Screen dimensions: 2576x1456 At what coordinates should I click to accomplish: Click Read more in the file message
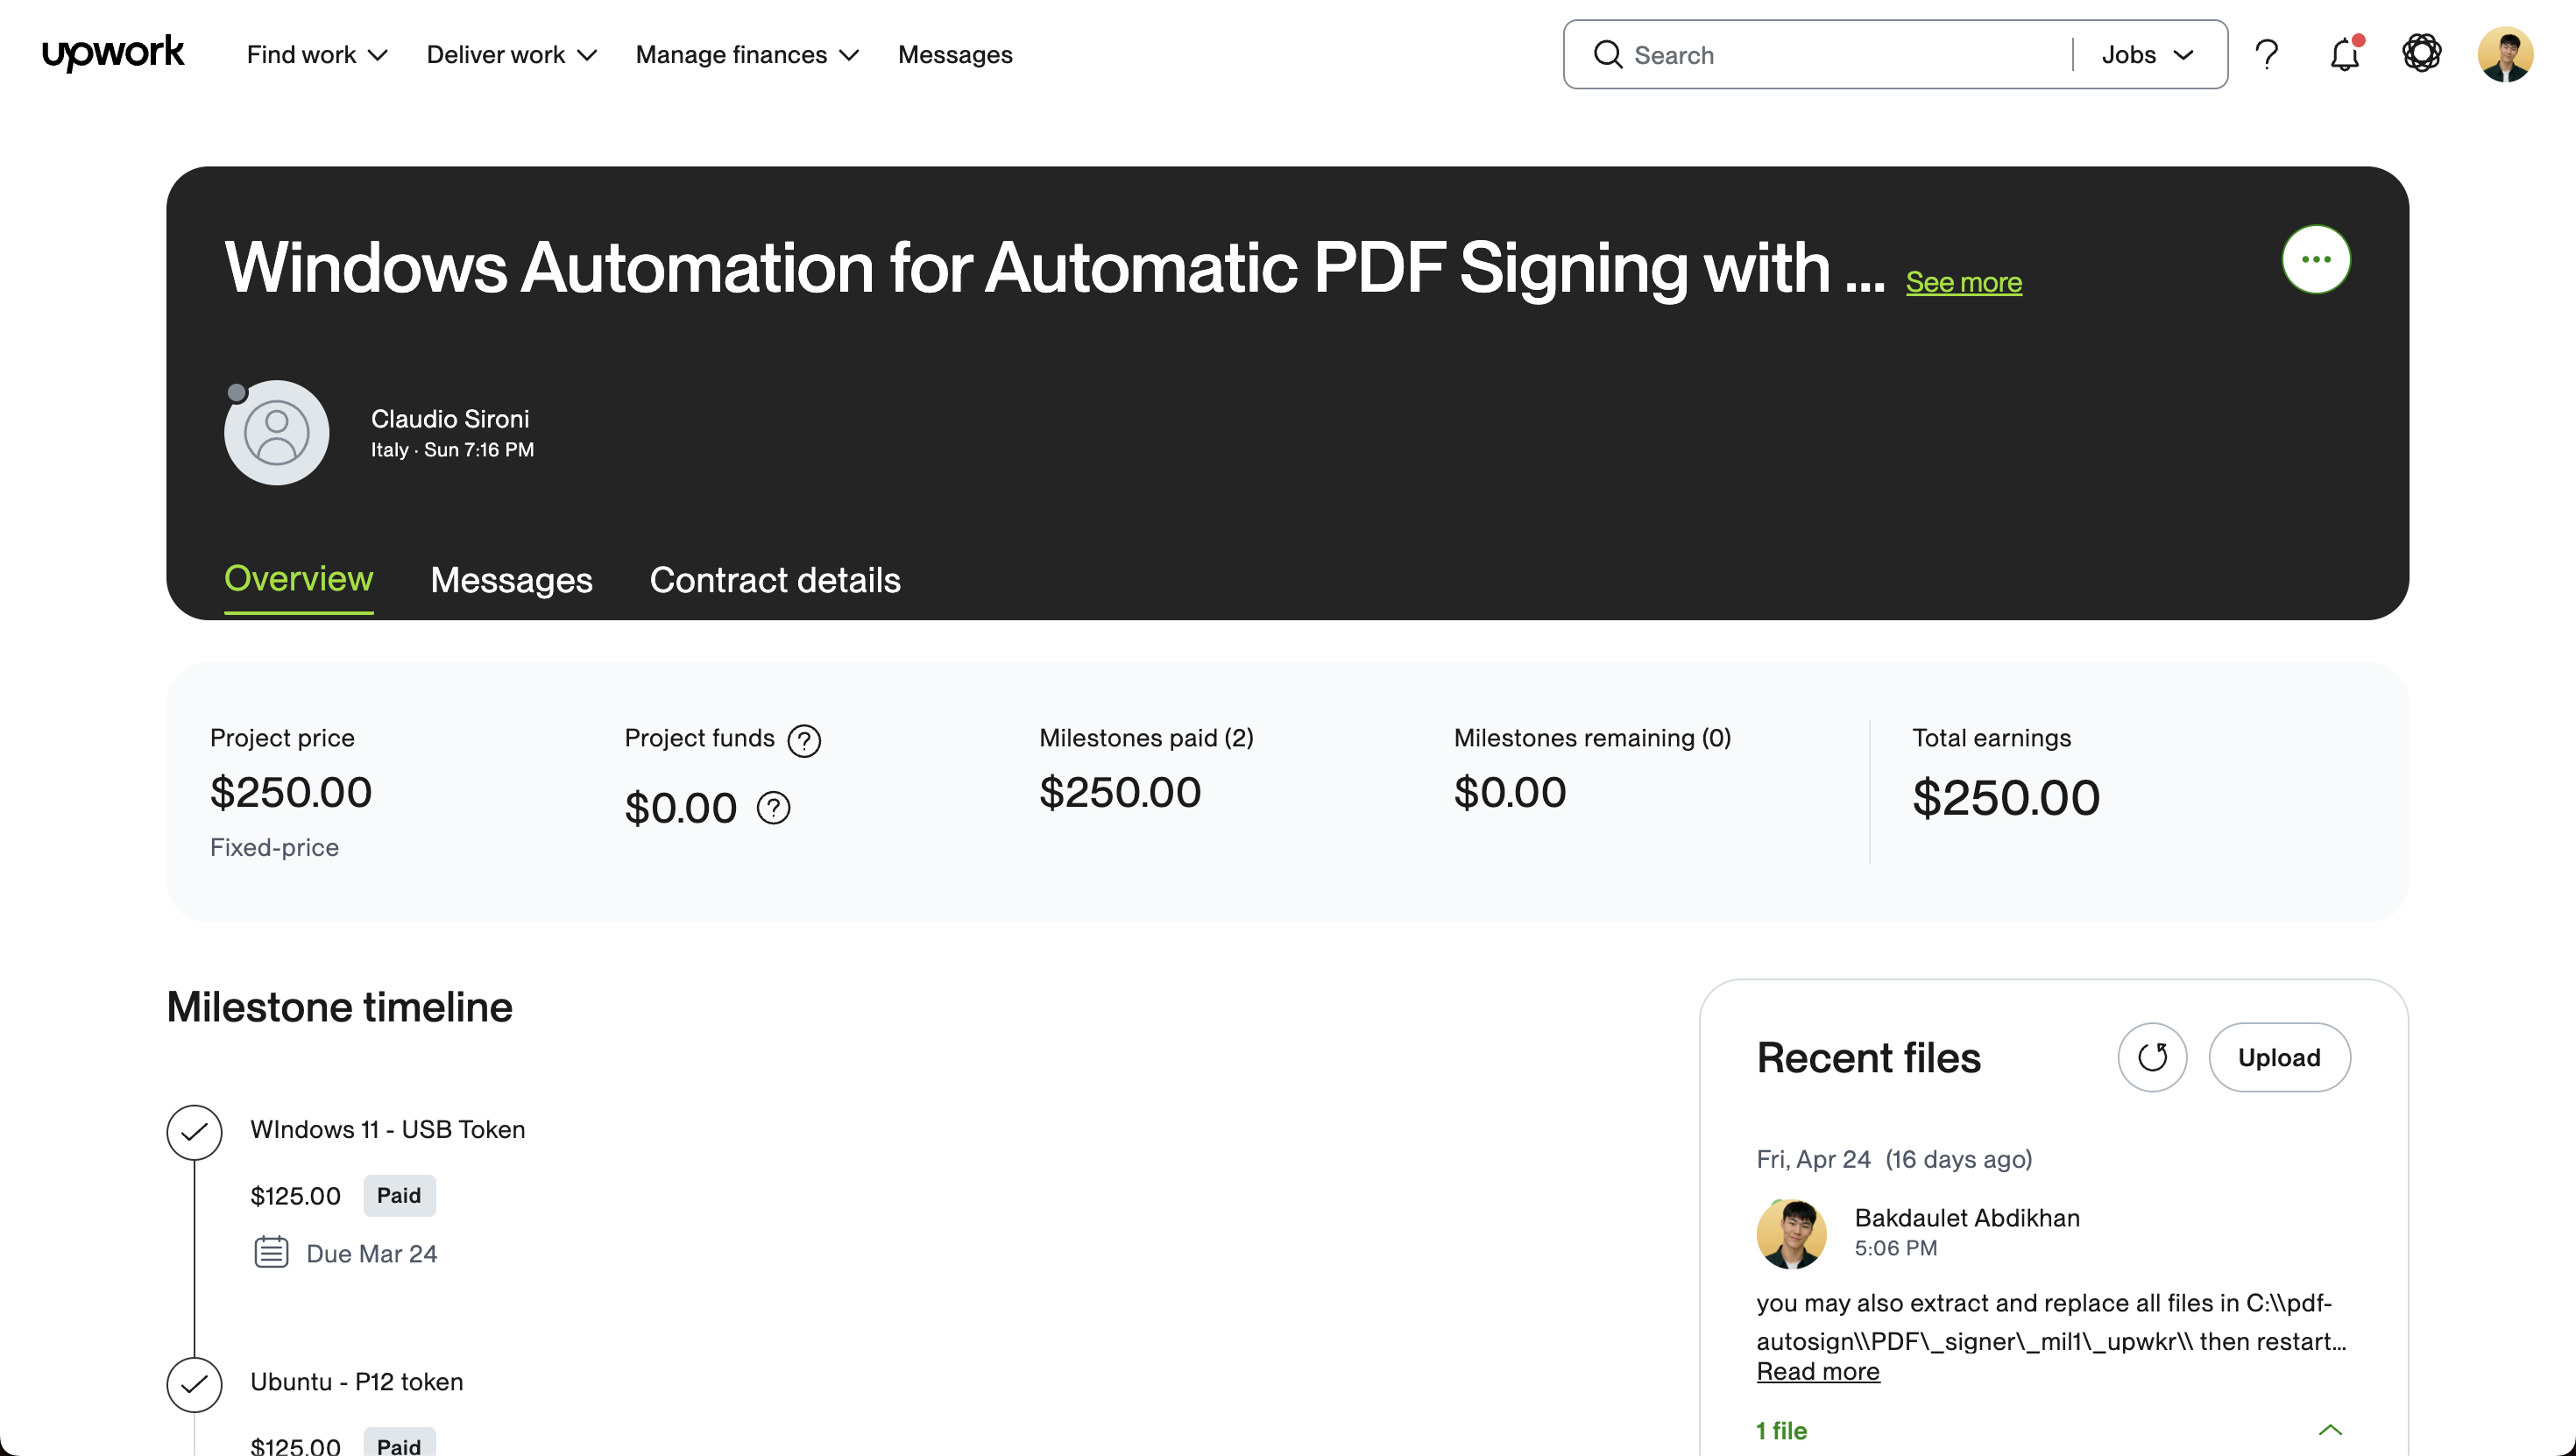point(1818,1371)
